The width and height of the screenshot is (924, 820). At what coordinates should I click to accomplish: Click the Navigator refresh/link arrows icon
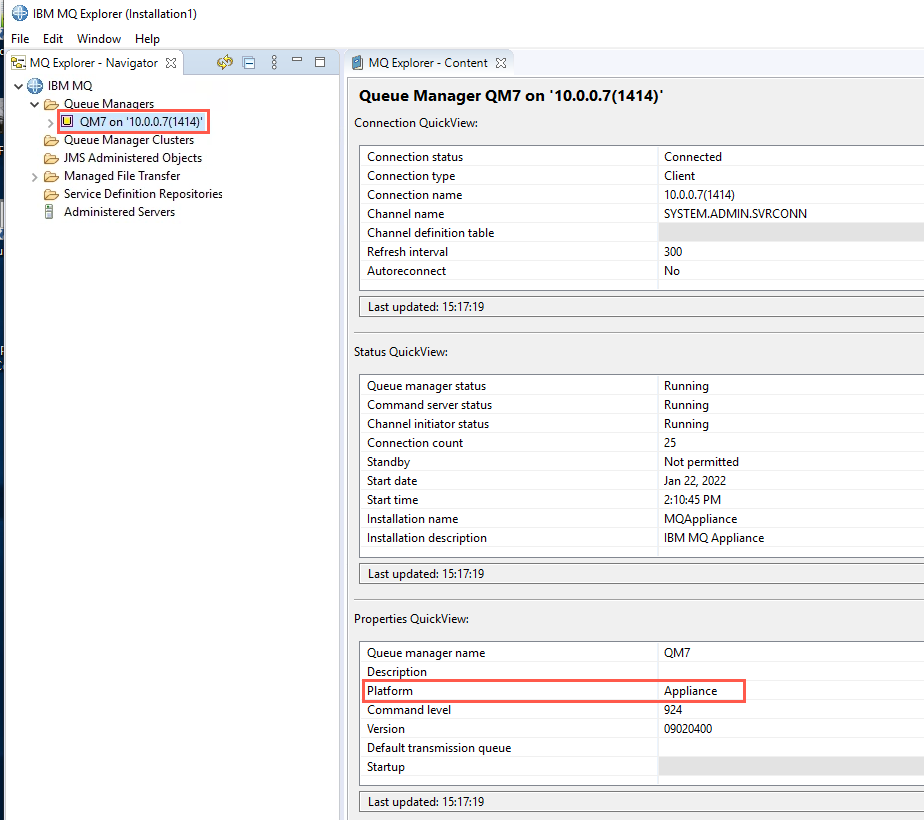pyautogui.click(x=225, y=62)
